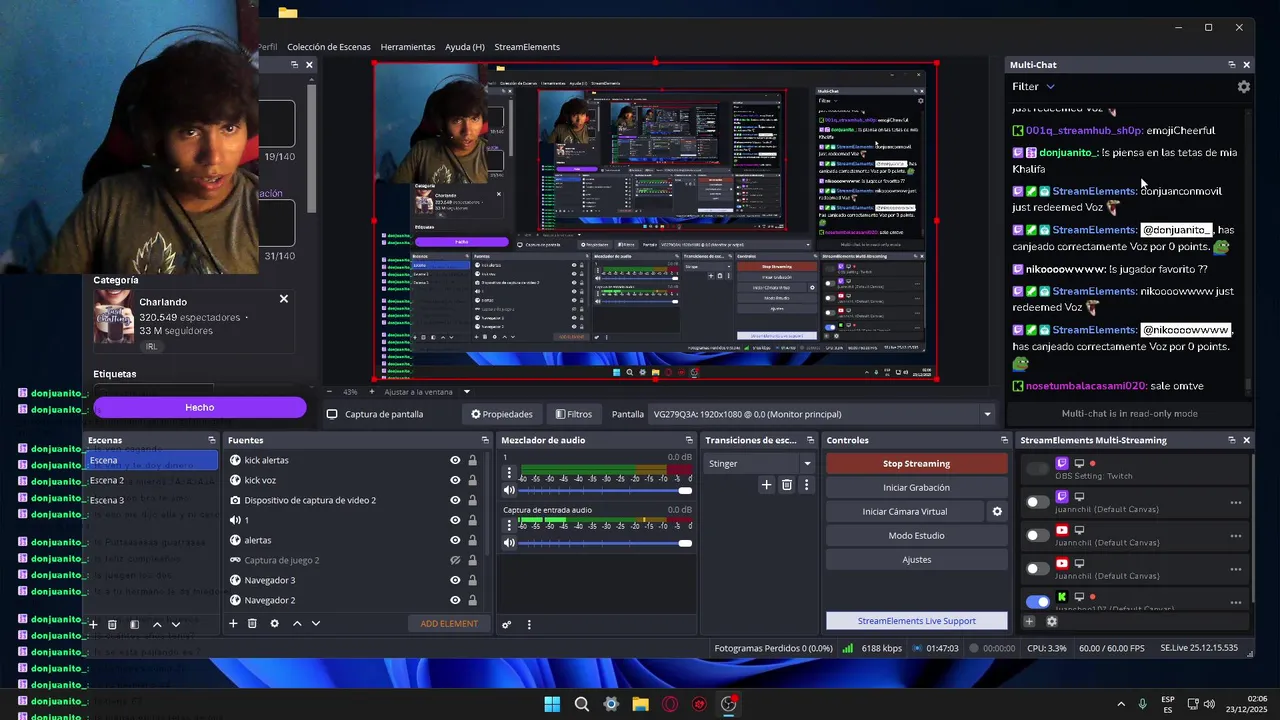Screen dimensions: 1280x720
Task: Open virtual camera settings gear
Action: tap(997, 512)
